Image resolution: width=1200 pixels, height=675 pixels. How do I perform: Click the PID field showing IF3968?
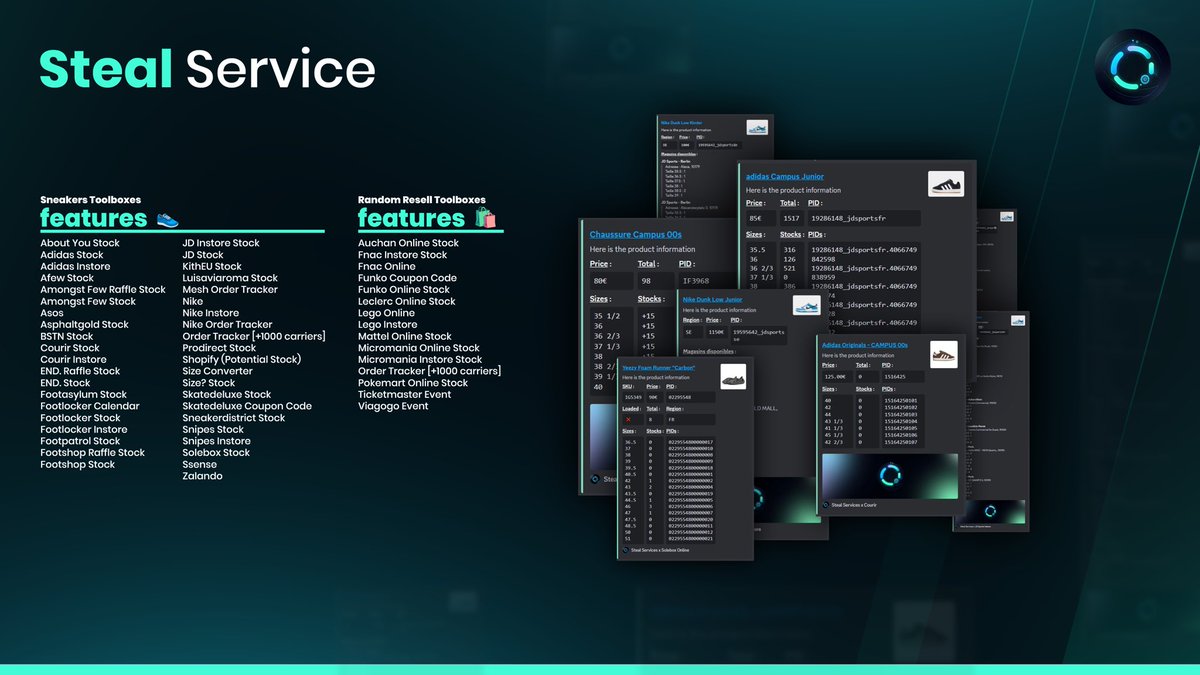[694, 280]
